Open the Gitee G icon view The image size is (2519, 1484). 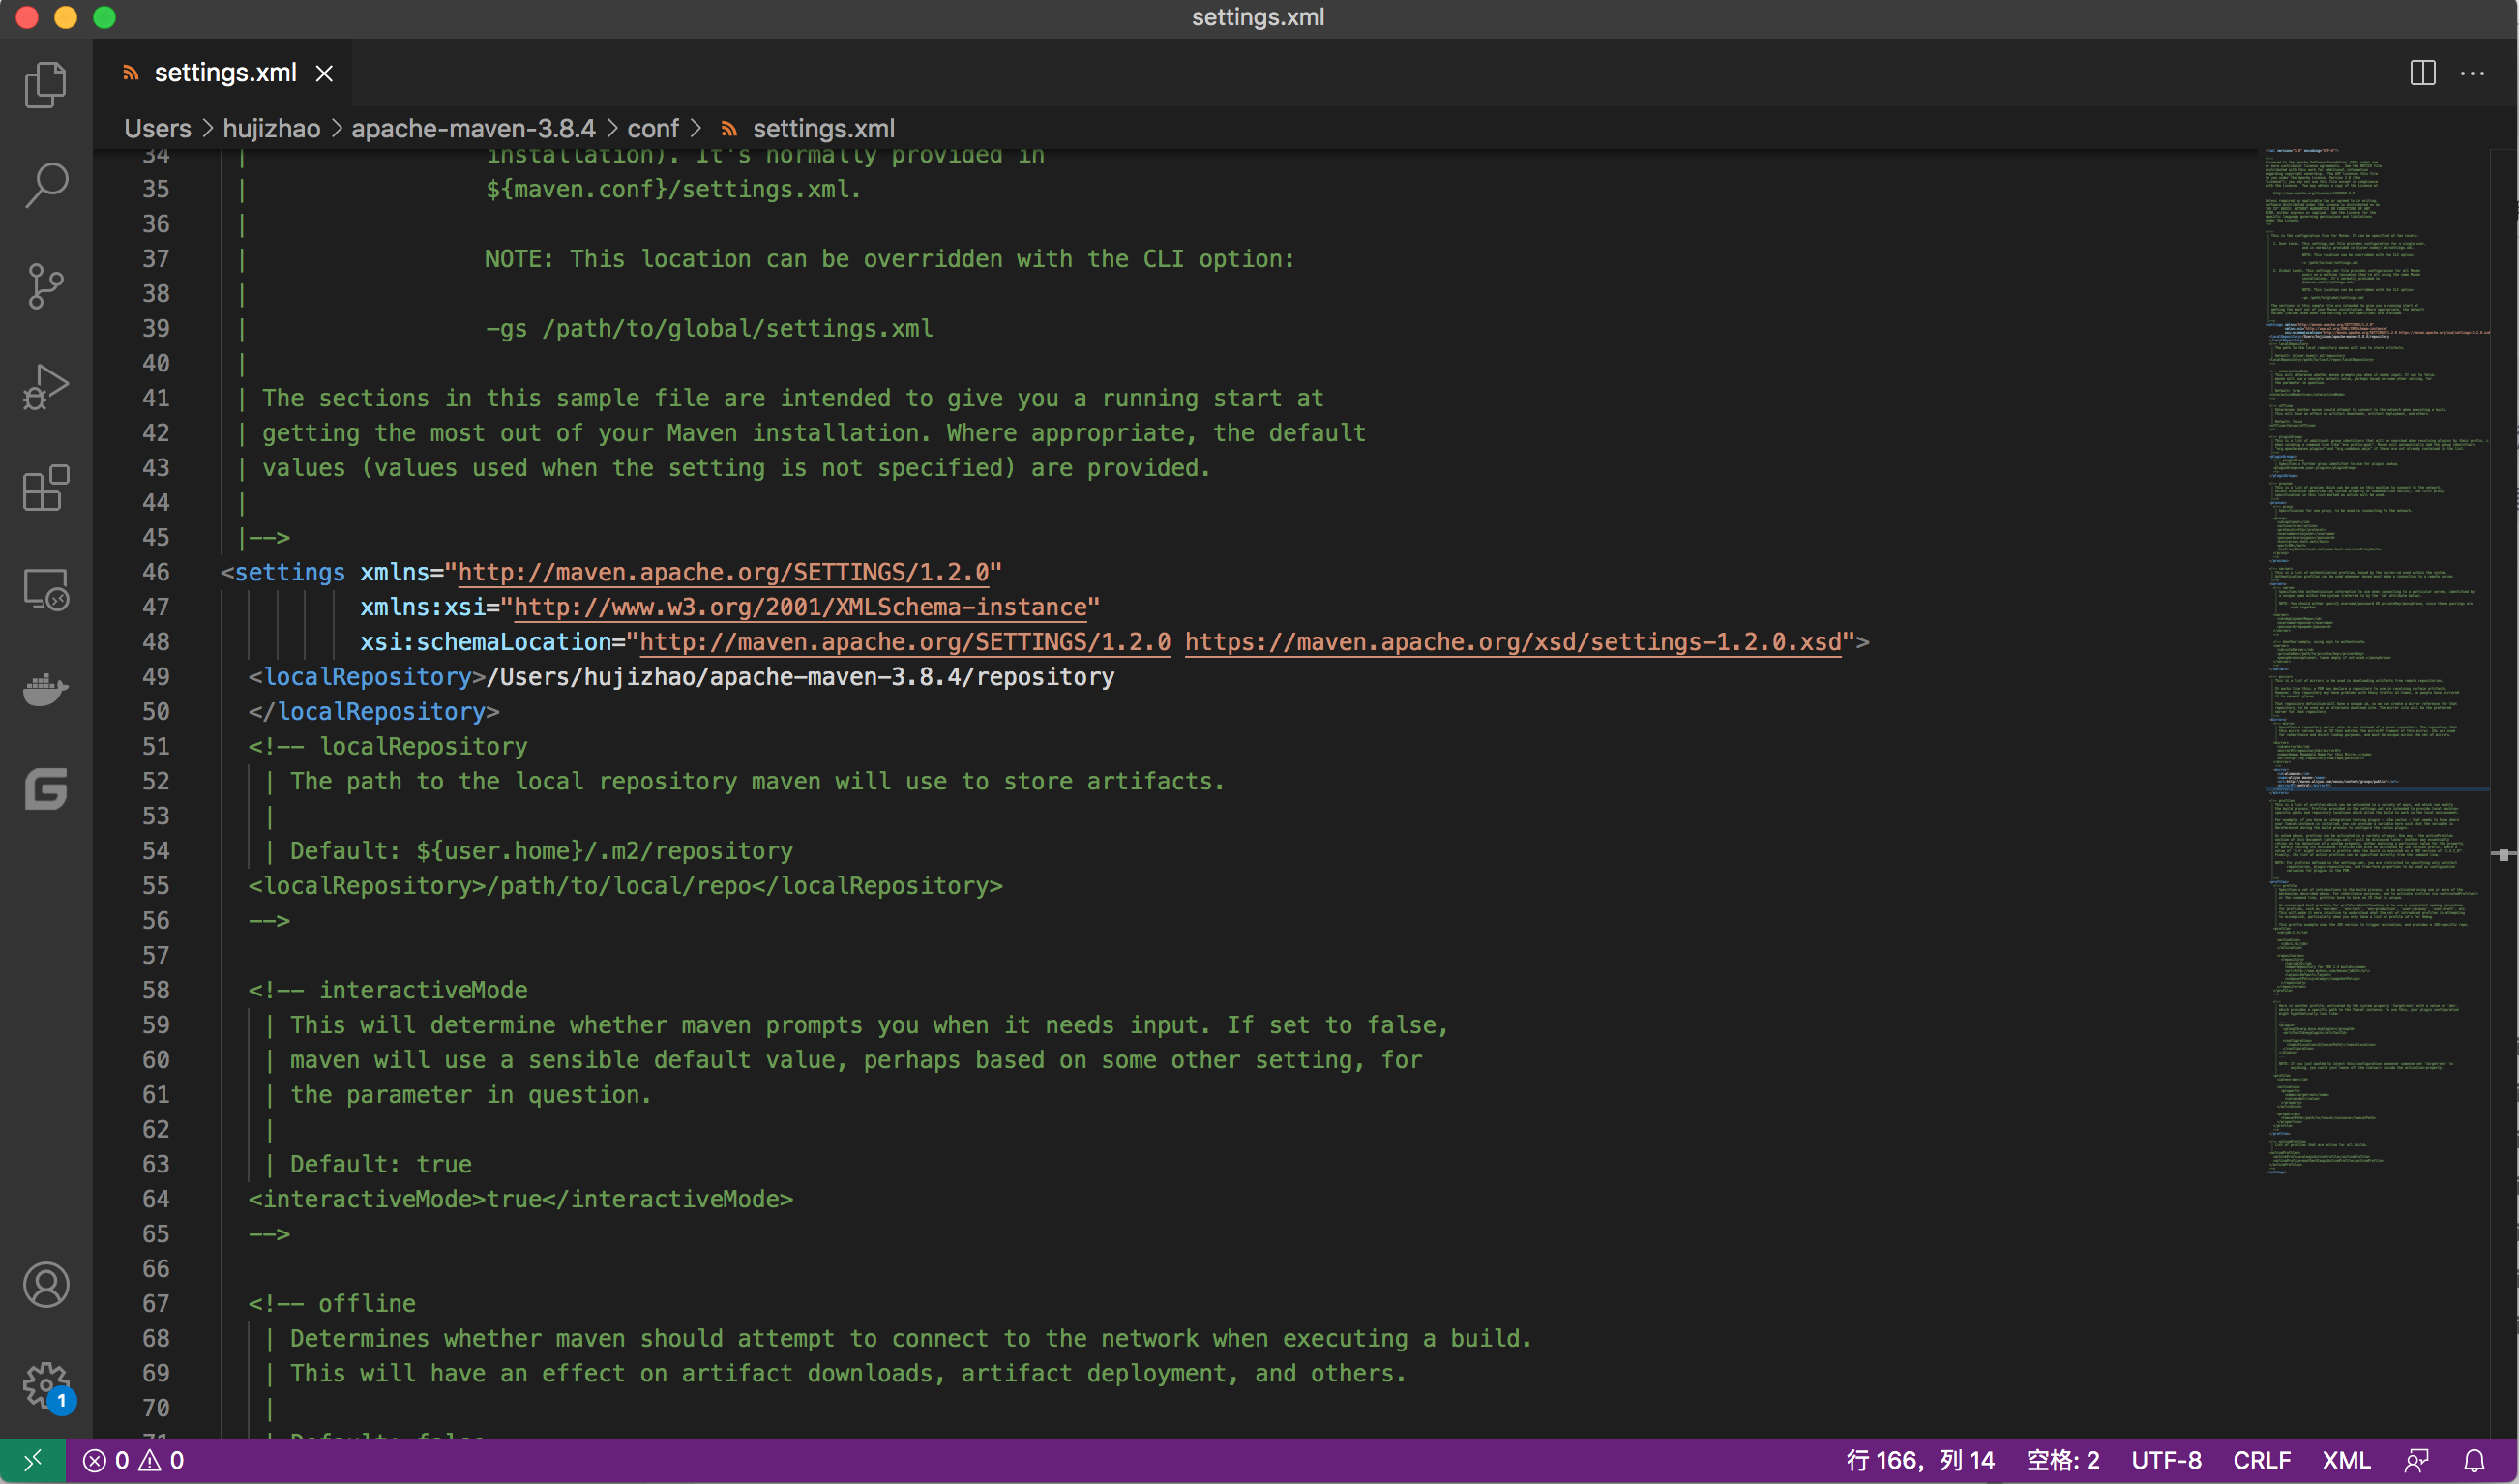click(x=45, y=790)
